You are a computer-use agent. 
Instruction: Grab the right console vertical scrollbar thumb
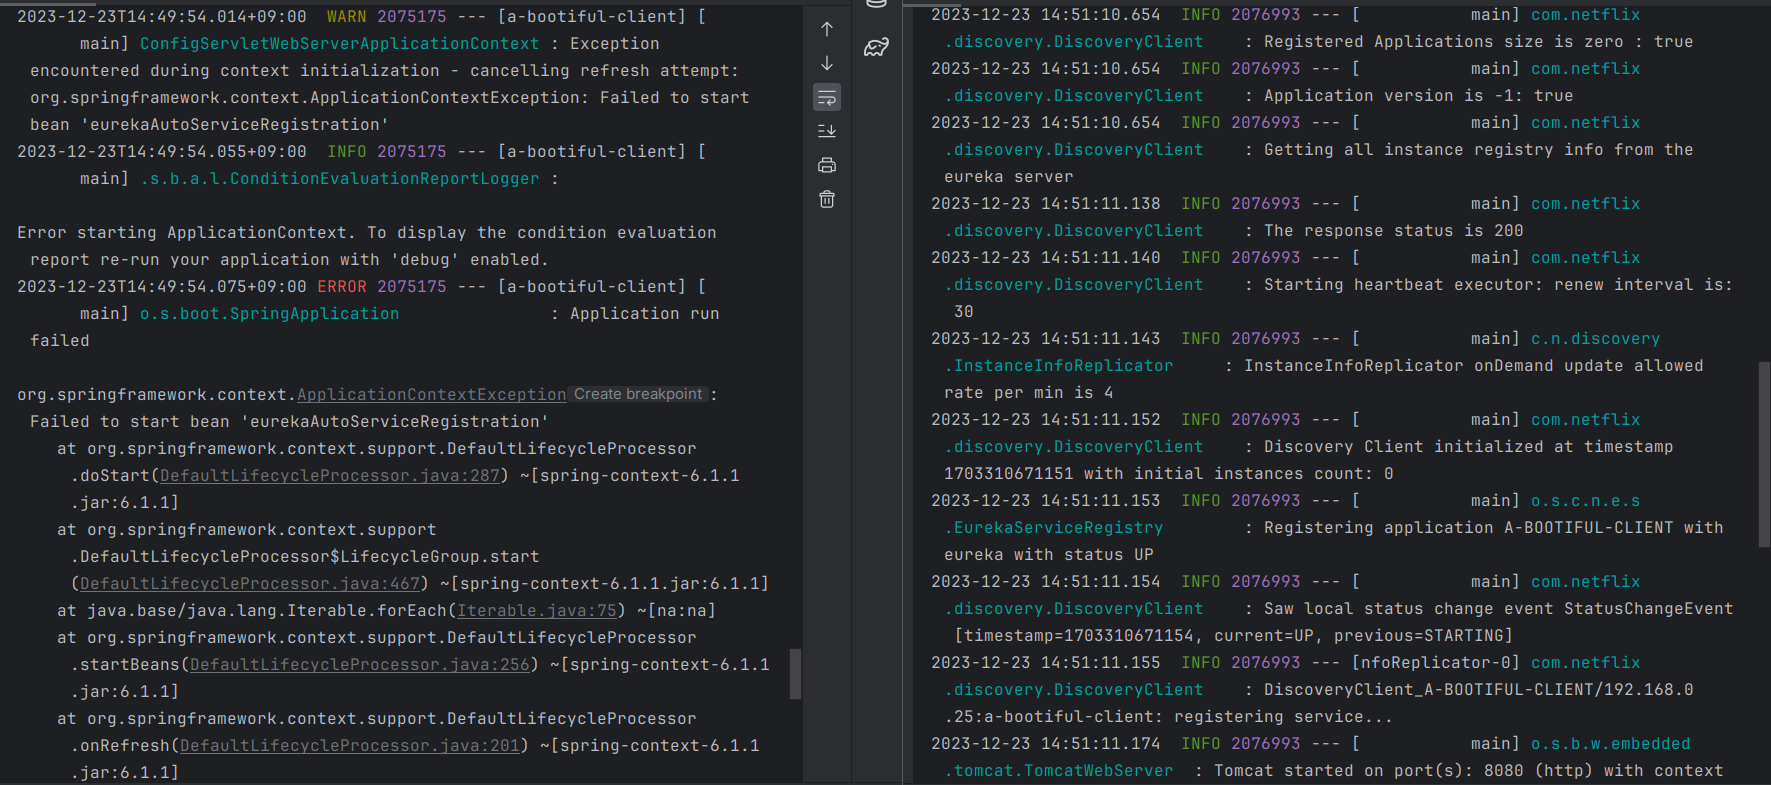tap(1764, 454)
